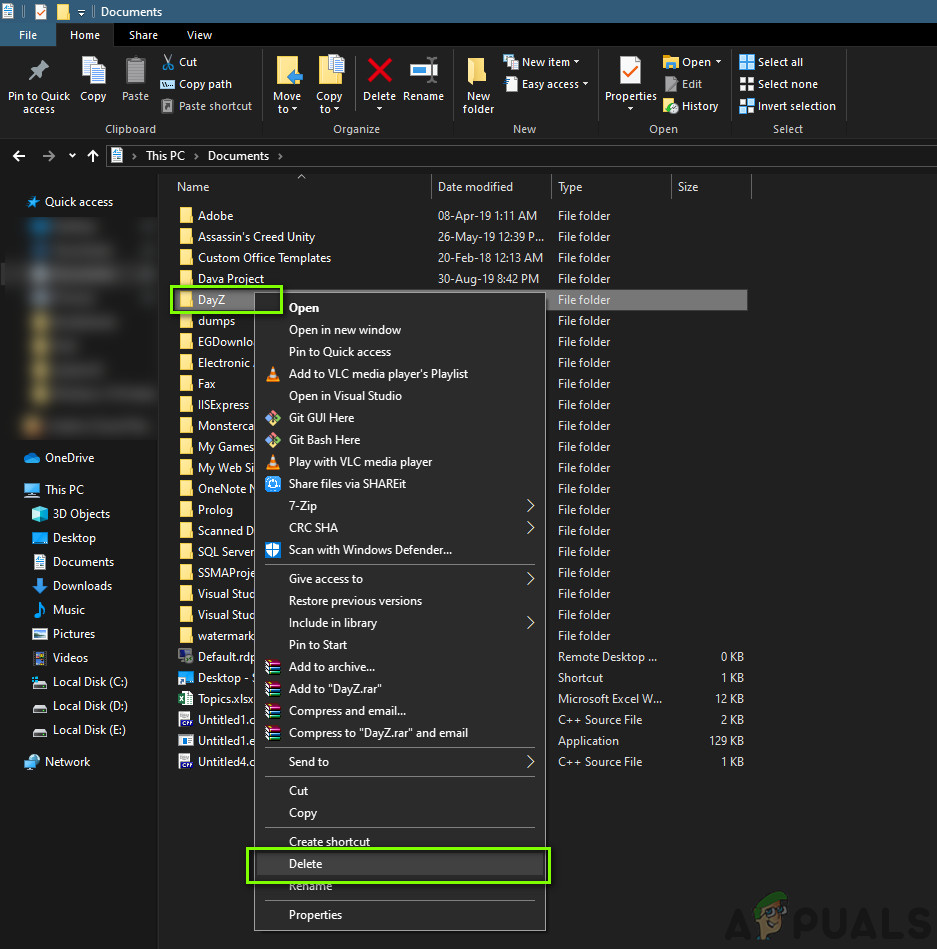Click Invert selection in the ribbon
Screen dimensions: 937x949
[787, 106]
